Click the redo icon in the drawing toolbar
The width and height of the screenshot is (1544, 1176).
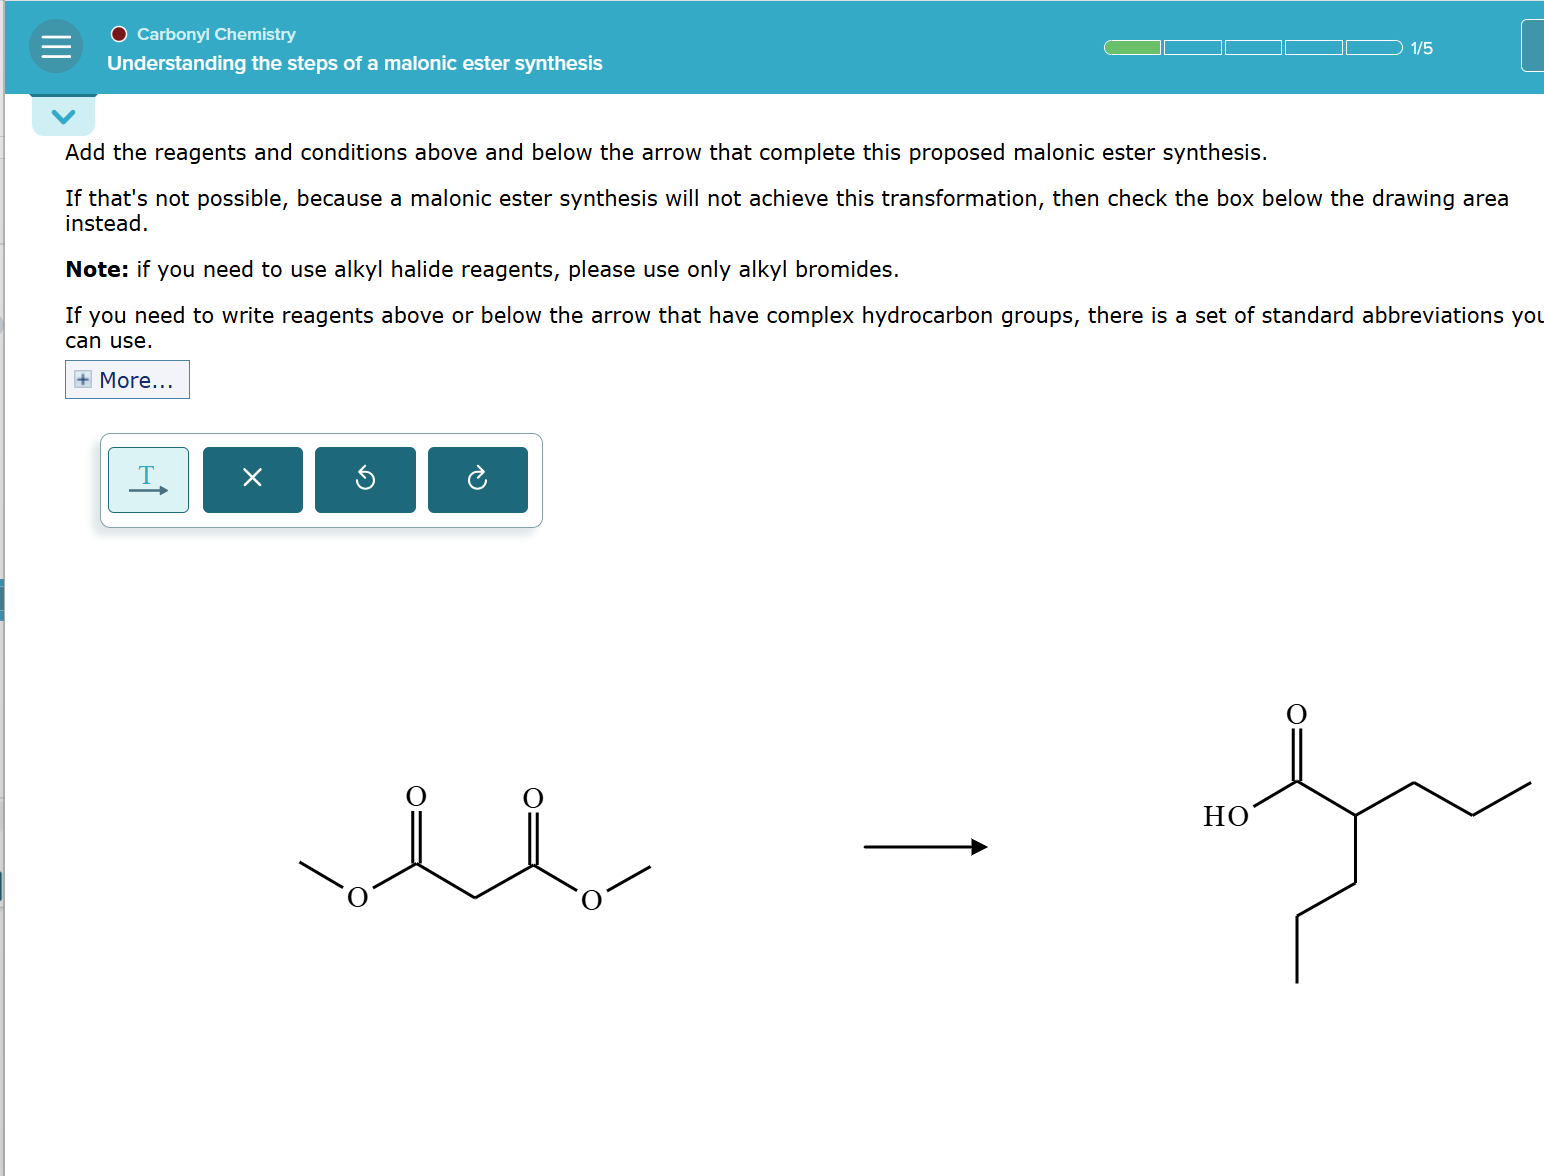[477, 480]
